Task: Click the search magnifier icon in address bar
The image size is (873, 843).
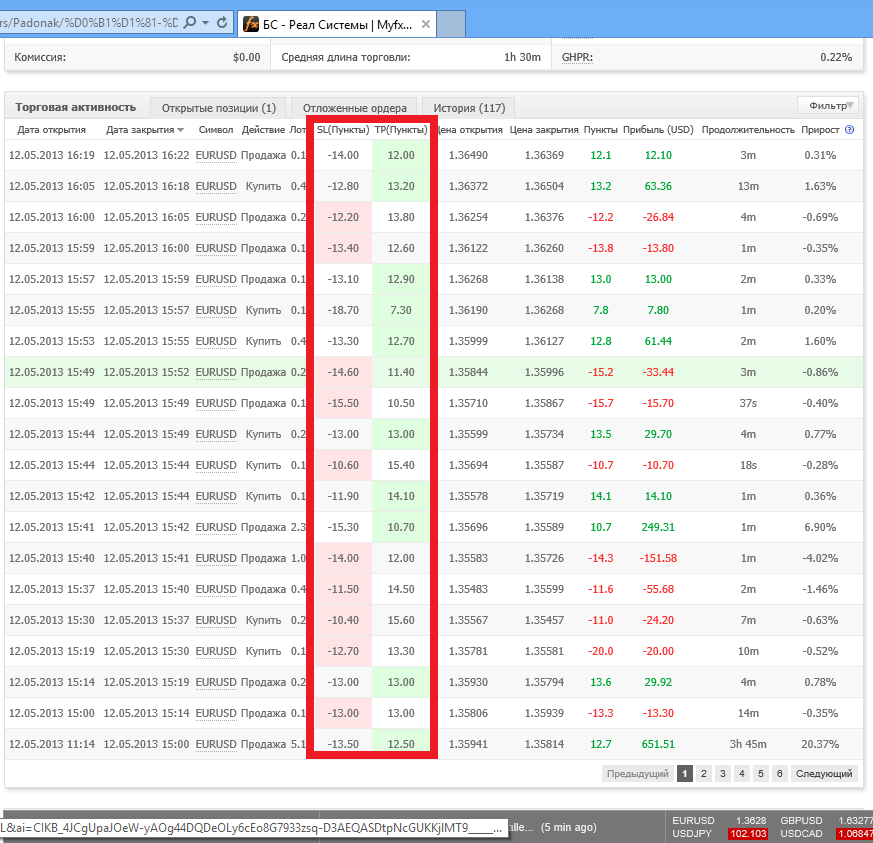Action: [x=190, y=23]
